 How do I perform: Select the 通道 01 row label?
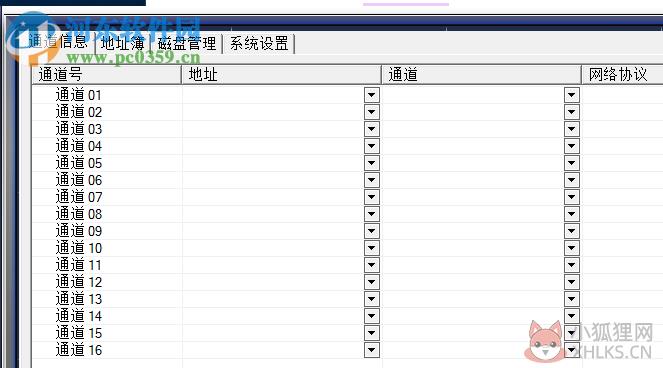(x=79, y=95)
